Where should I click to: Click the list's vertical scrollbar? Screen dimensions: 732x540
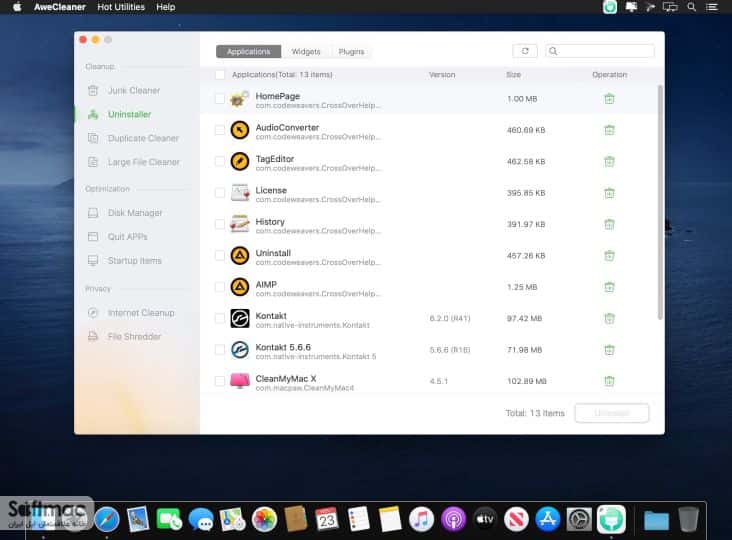[x=660, y=202]
